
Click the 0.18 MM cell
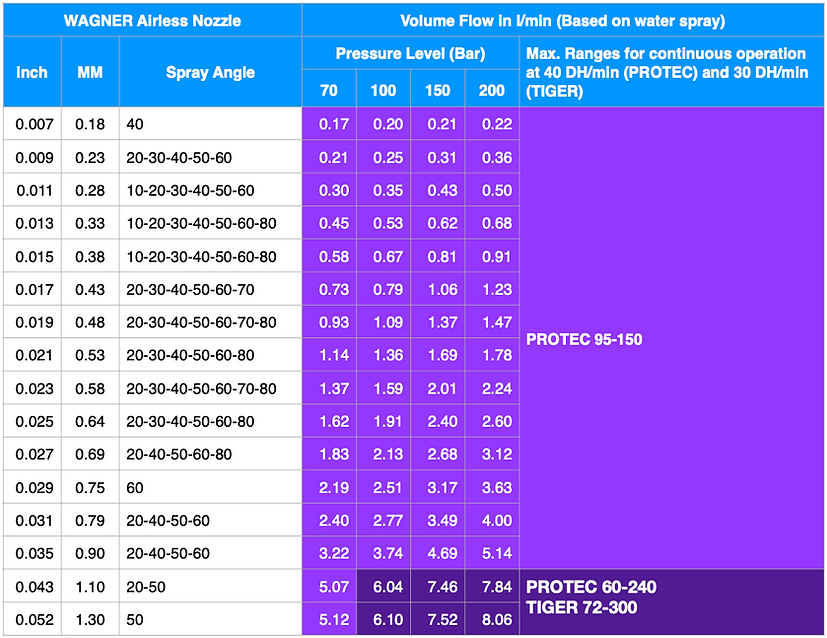90,124
